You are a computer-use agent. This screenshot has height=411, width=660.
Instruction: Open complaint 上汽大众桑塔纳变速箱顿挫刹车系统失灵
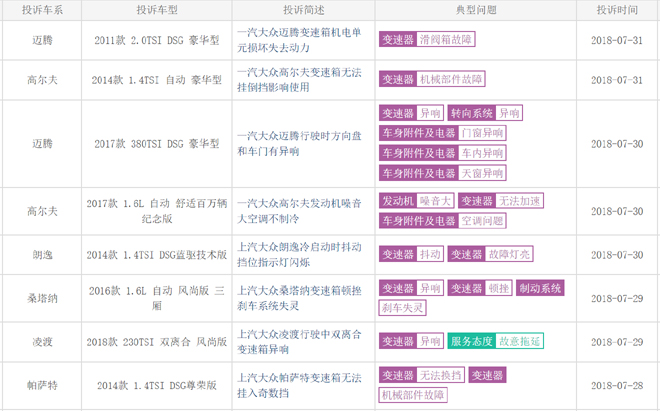[299, 298]
